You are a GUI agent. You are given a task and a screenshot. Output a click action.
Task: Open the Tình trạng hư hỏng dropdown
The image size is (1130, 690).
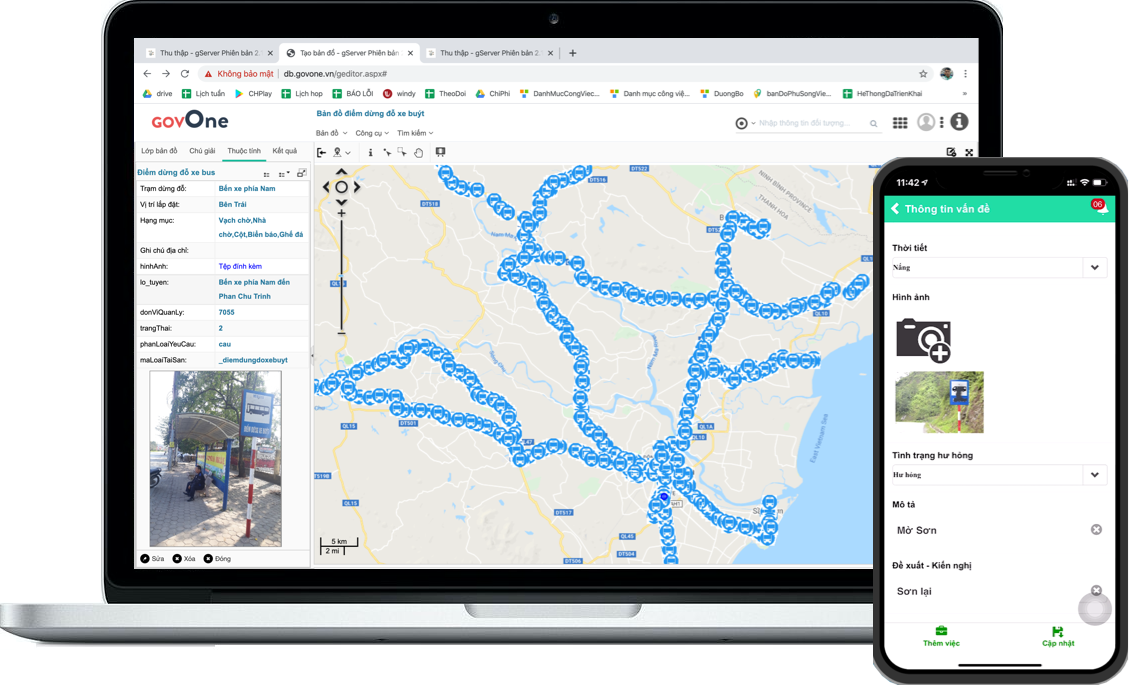pos(1095,475)
